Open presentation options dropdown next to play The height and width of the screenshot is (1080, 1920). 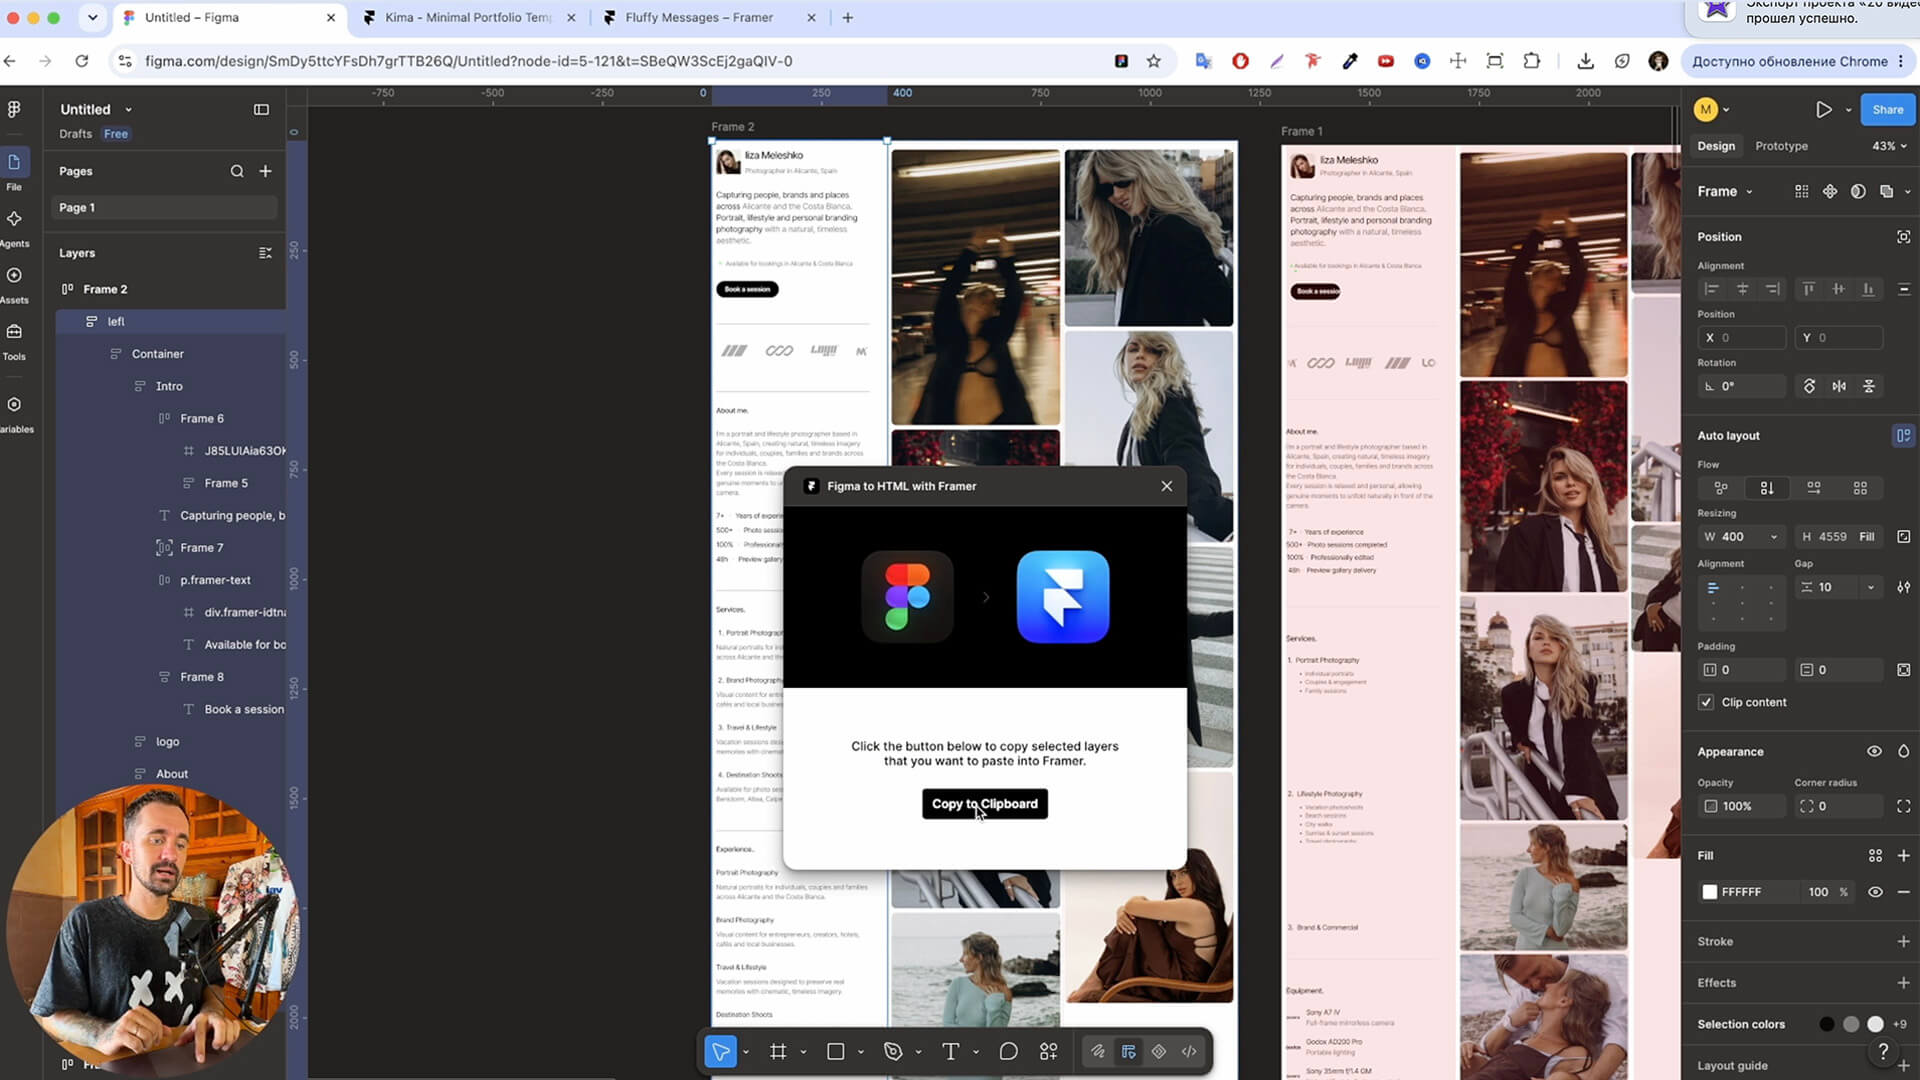1848,109
